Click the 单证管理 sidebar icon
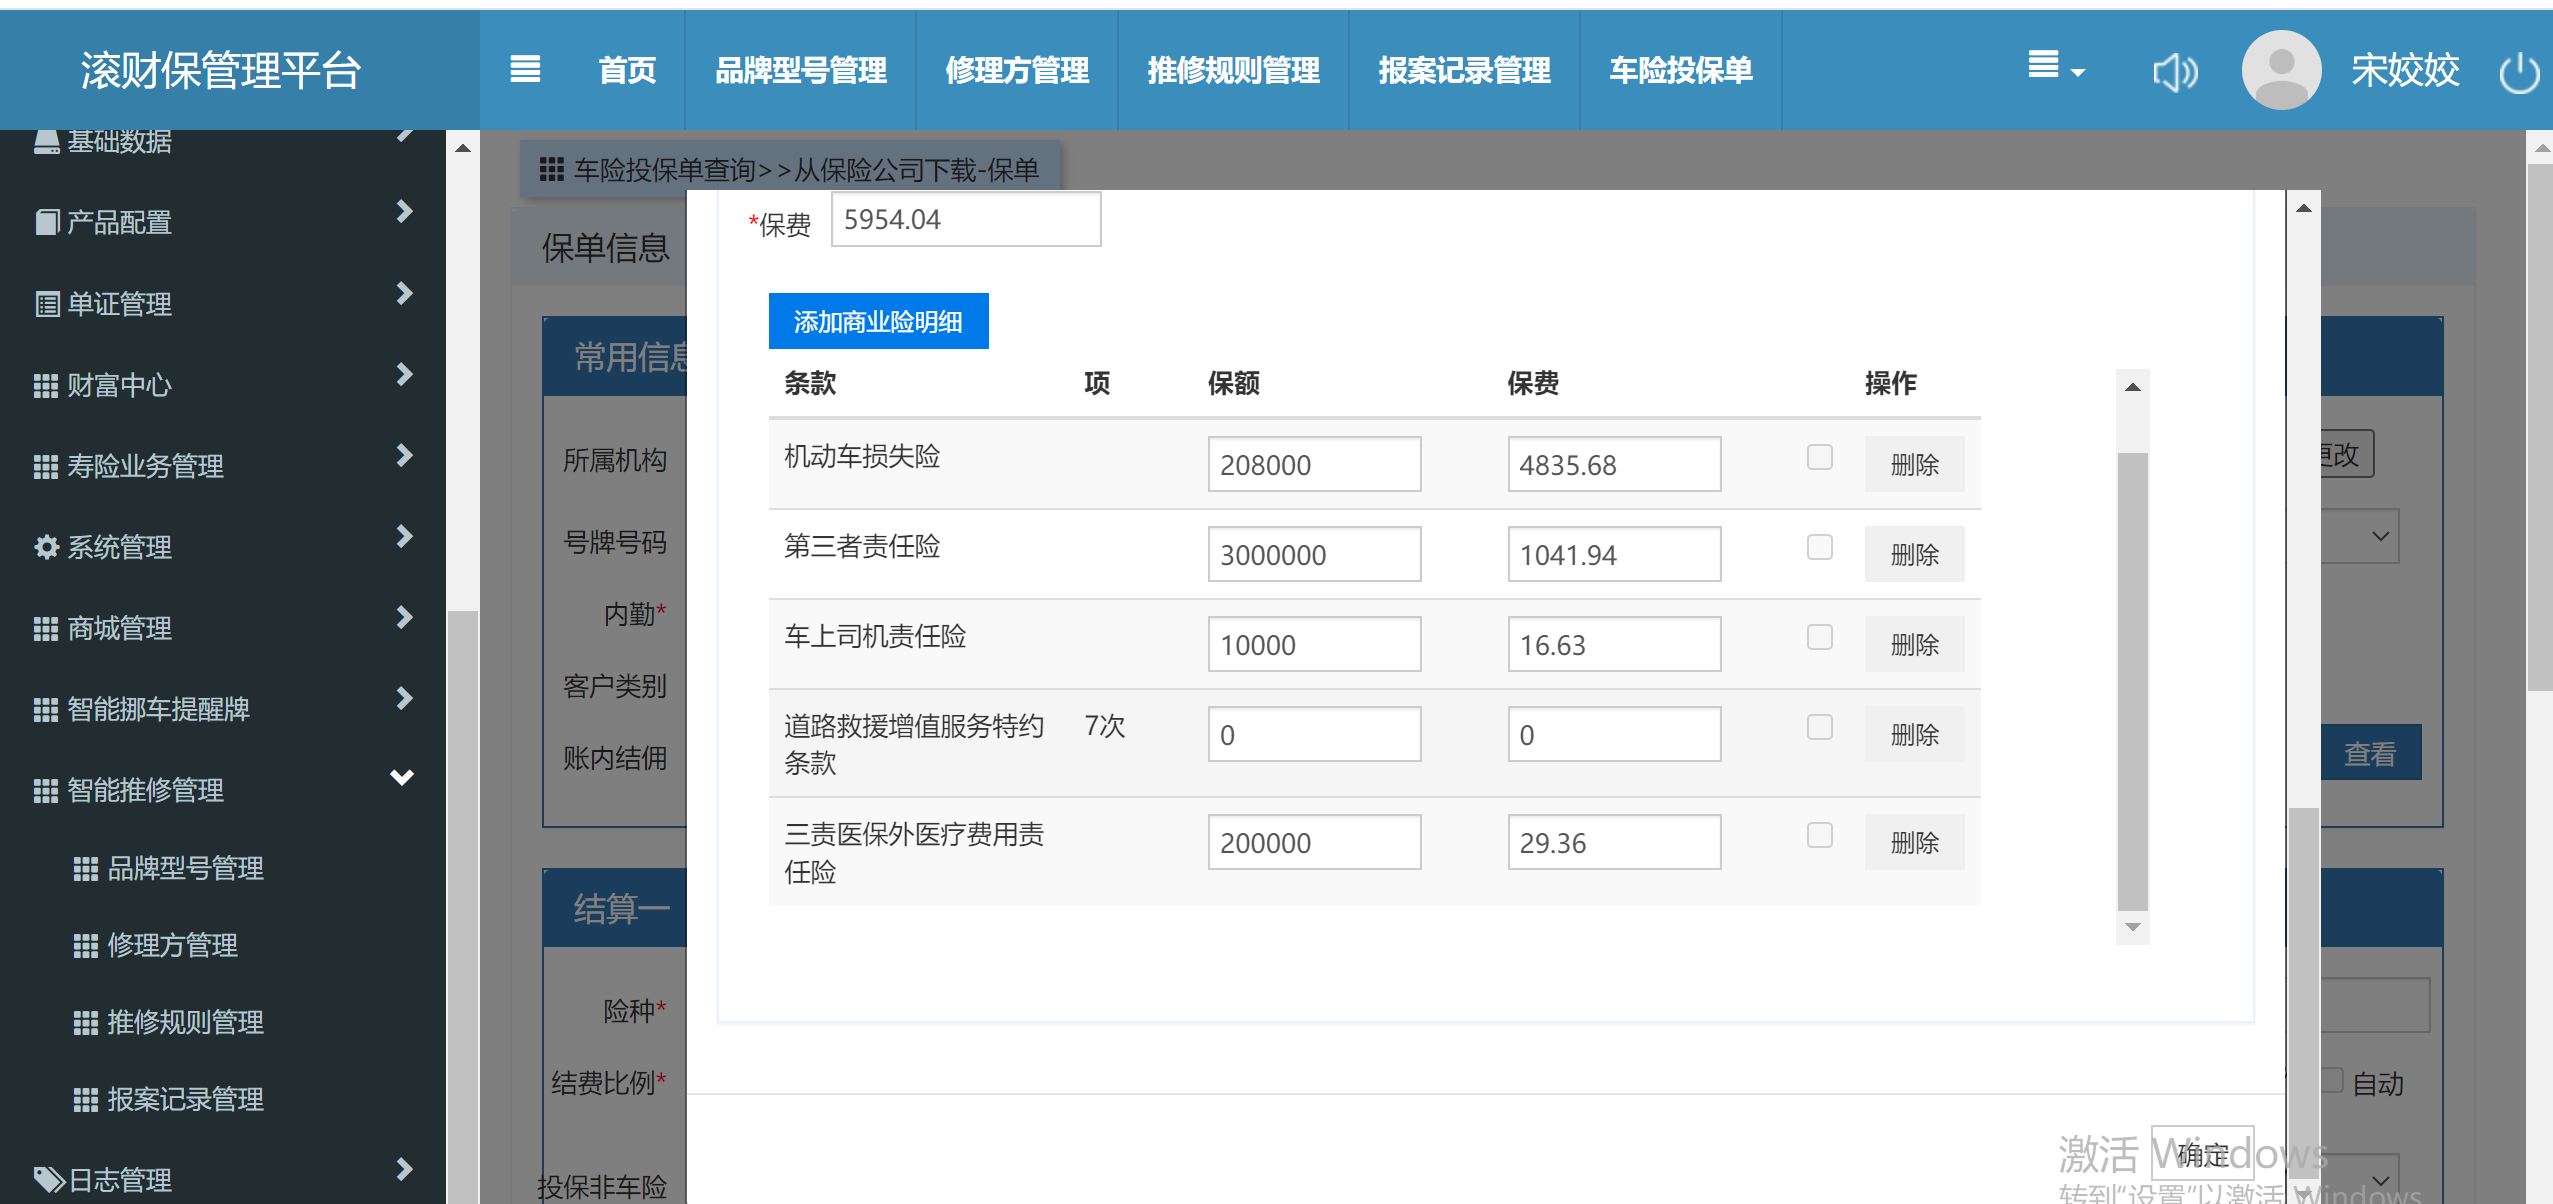This screenshot has height=1204, width=2553. 46,304
